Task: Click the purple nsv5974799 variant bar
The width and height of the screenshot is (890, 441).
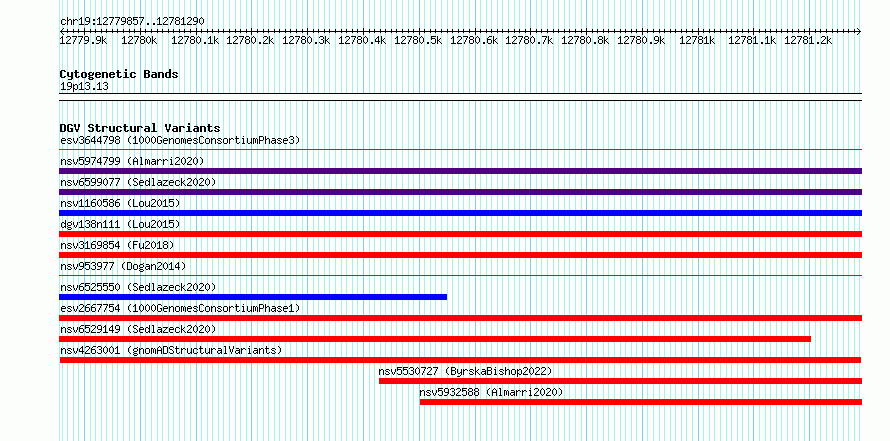Action: (460, 171)
